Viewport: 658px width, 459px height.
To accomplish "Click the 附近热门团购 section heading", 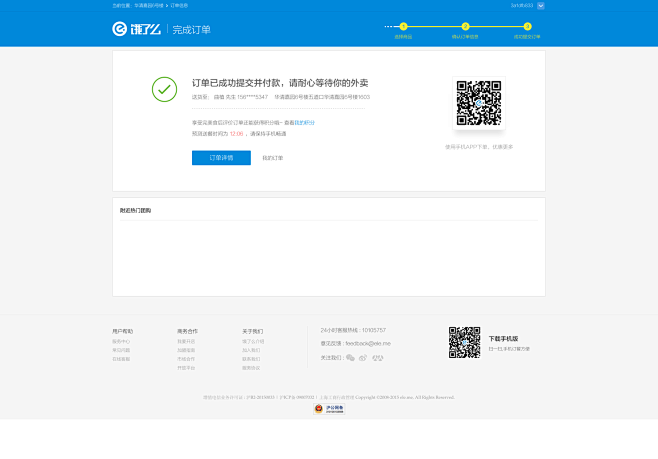I will (135, 210).
